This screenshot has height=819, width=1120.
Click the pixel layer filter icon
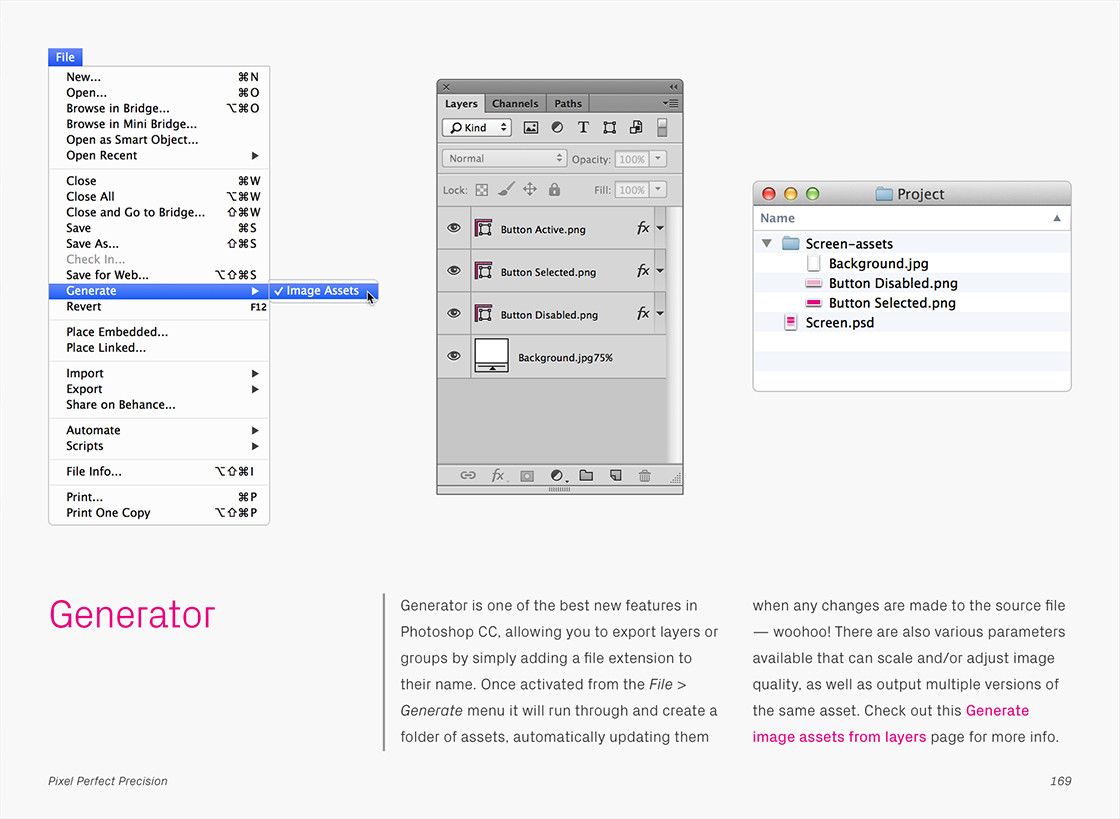coord(531,128)
